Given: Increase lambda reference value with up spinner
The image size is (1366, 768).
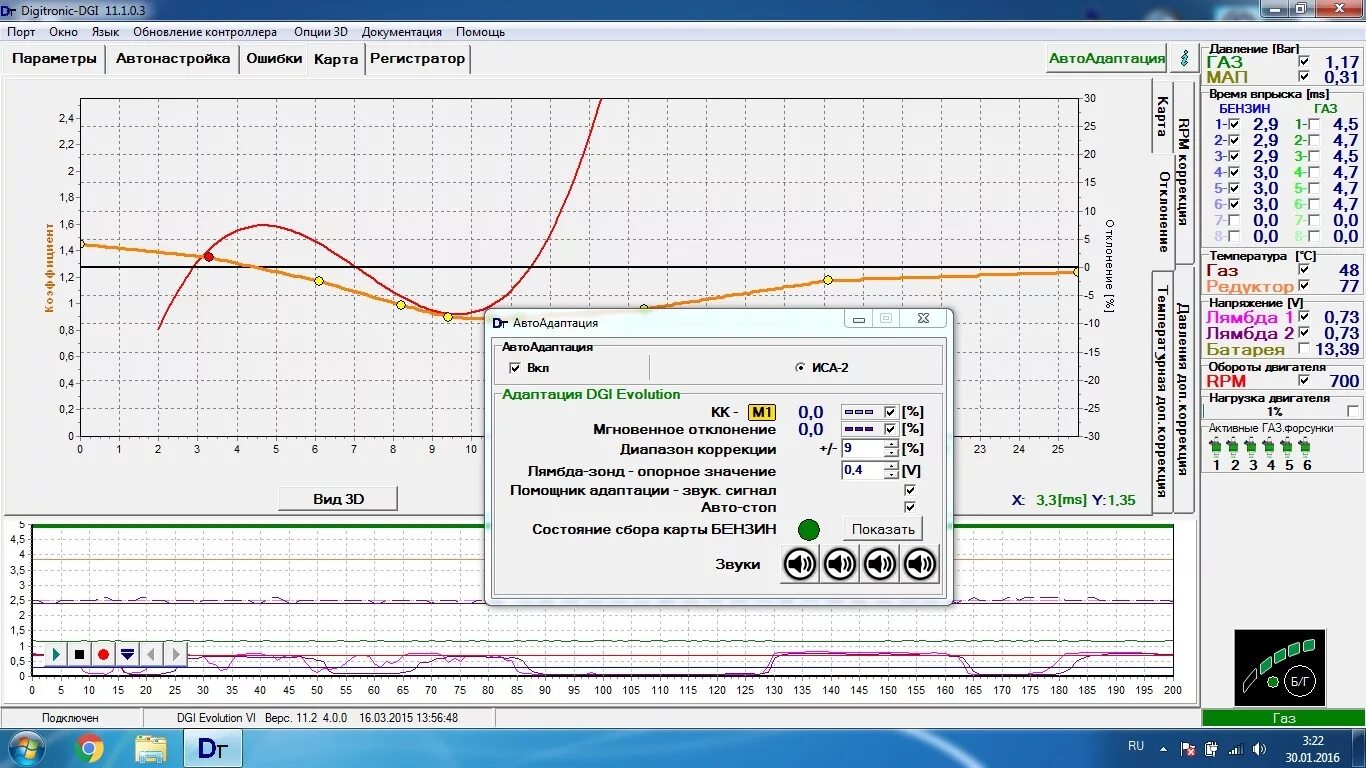Looking at the screenshot, I should [891, 465].
